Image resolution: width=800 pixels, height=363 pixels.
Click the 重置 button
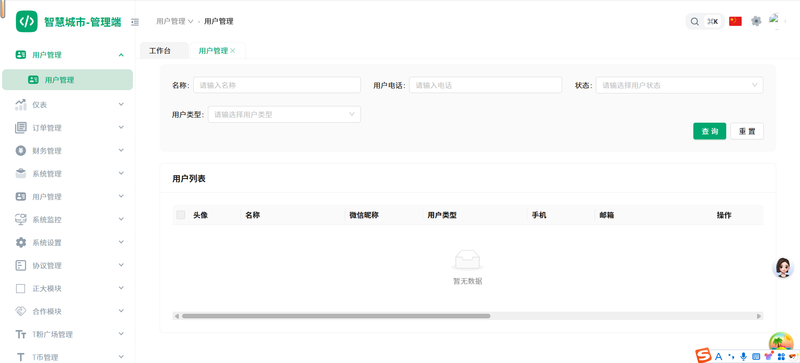(x=747, y=131)
